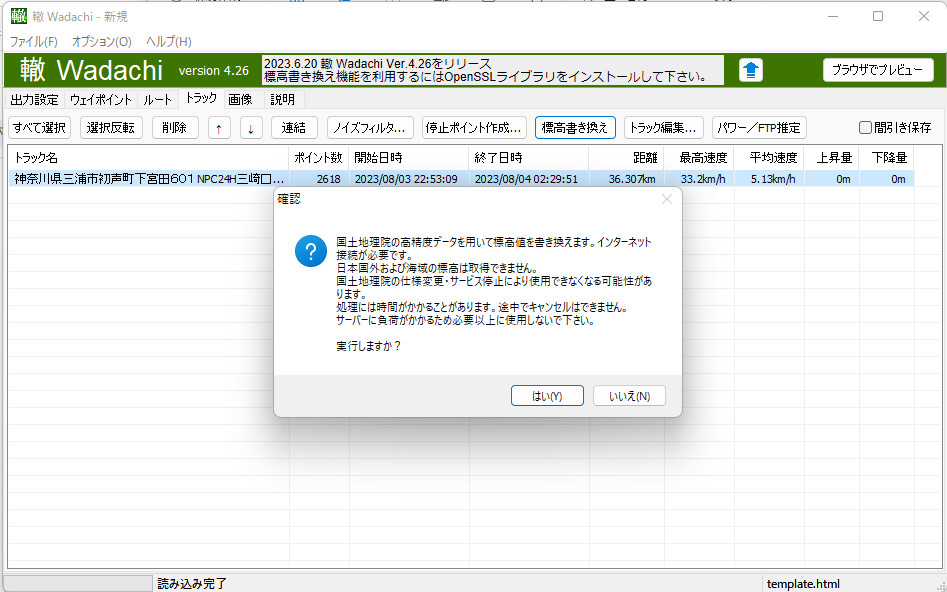Image resolution: width=947 pixels, height=592 pixels.
Task: Decline with the いいえ(N) button
Action: (x=629, y=396)
